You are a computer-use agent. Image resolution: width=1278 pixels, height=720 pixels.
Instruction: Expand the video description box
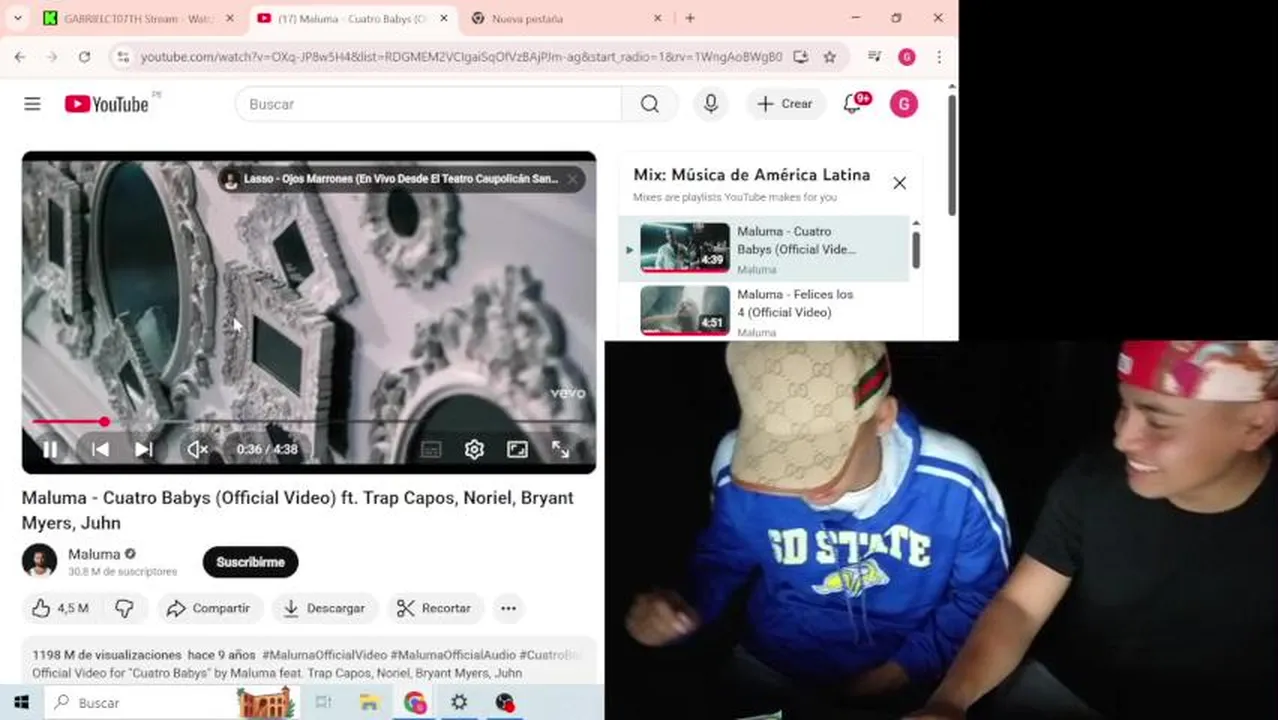click(309, 662)
